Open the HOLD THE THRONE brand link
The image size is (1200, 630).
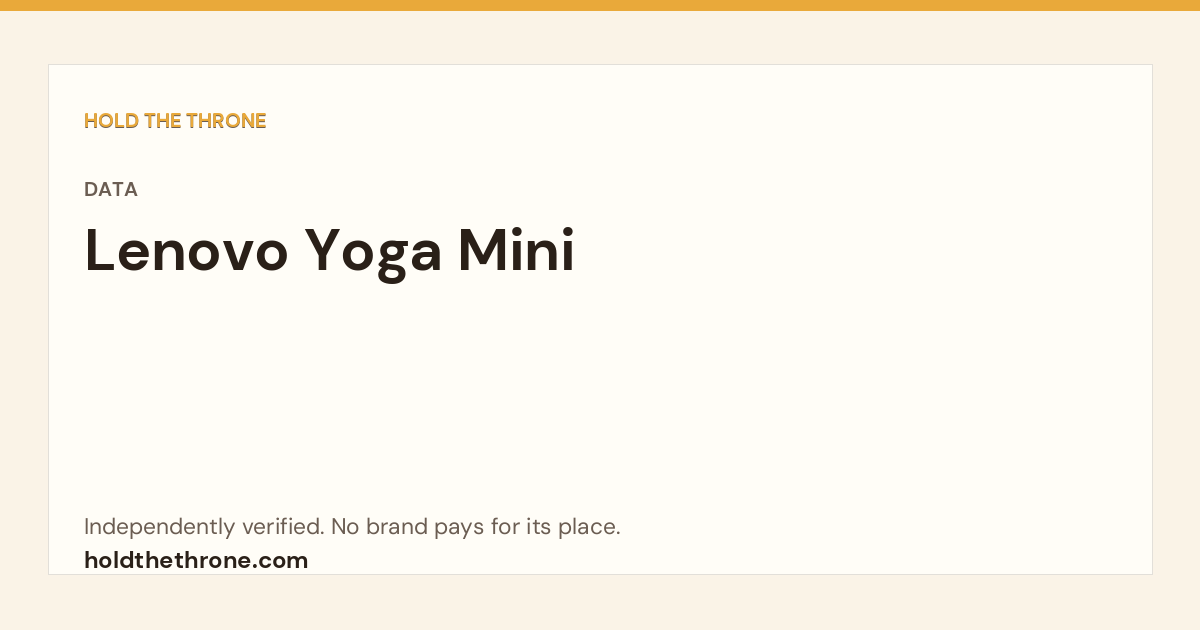tap(175, 121)
